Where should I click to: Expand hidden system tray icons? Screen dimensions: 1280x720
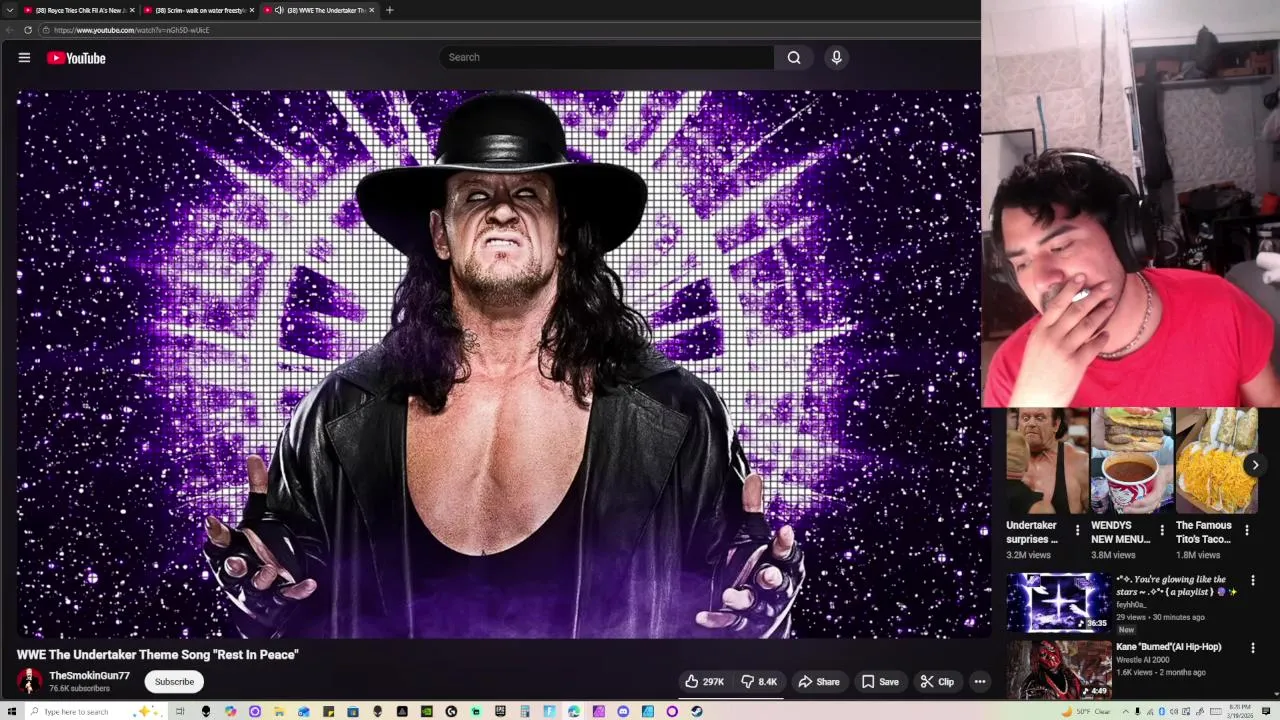[1126, 712]
